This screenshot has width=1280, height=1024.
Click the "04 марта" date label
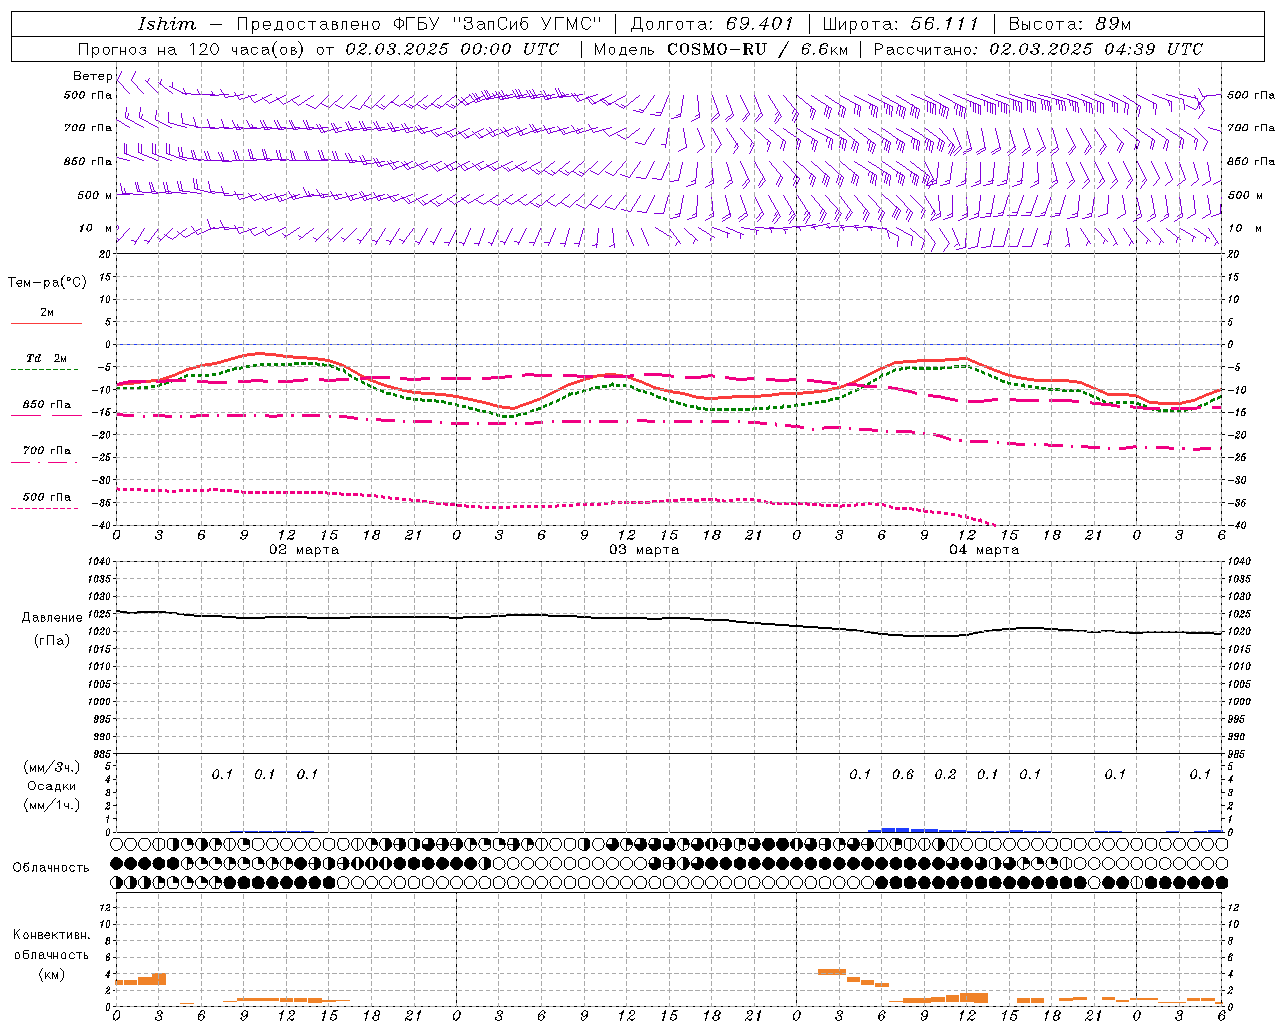pos(984,550)
